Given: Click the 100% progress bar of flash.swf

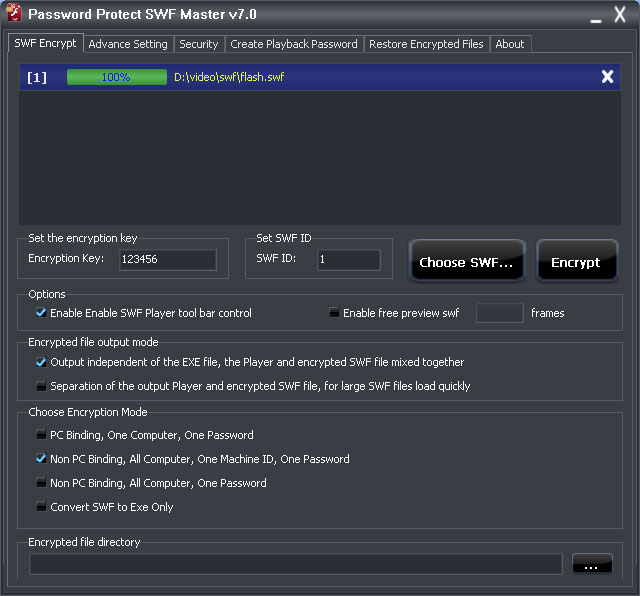Looking at the screenshot, I should coord(116,77).
